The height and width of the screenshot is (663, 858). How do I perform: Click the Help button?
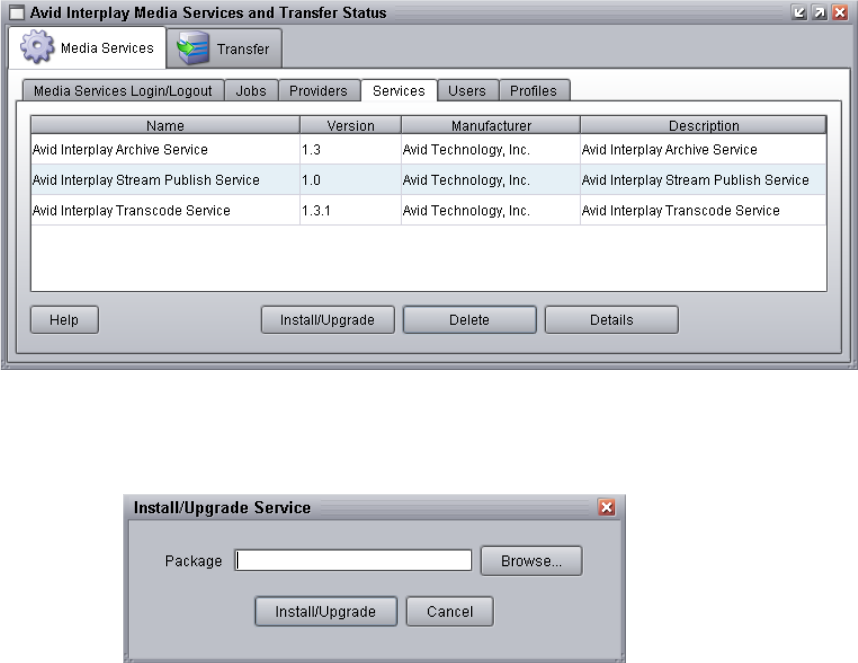65,320
